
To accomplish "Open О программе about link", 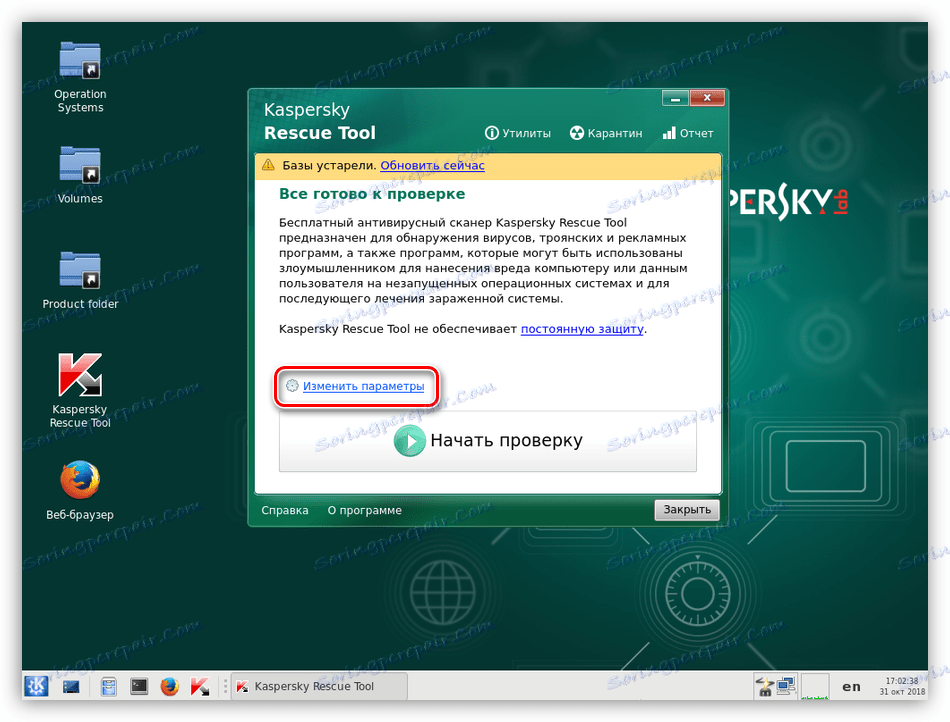I will pyautogui.click(x=365, y=511).
